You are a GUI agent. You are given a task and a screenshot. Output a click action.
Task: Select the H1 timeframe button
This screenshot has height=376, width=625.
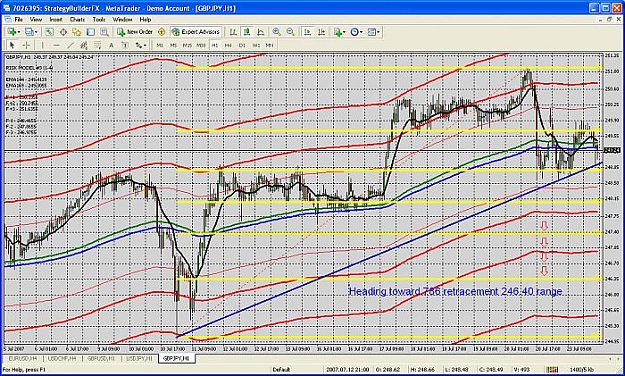pos(214,45)
